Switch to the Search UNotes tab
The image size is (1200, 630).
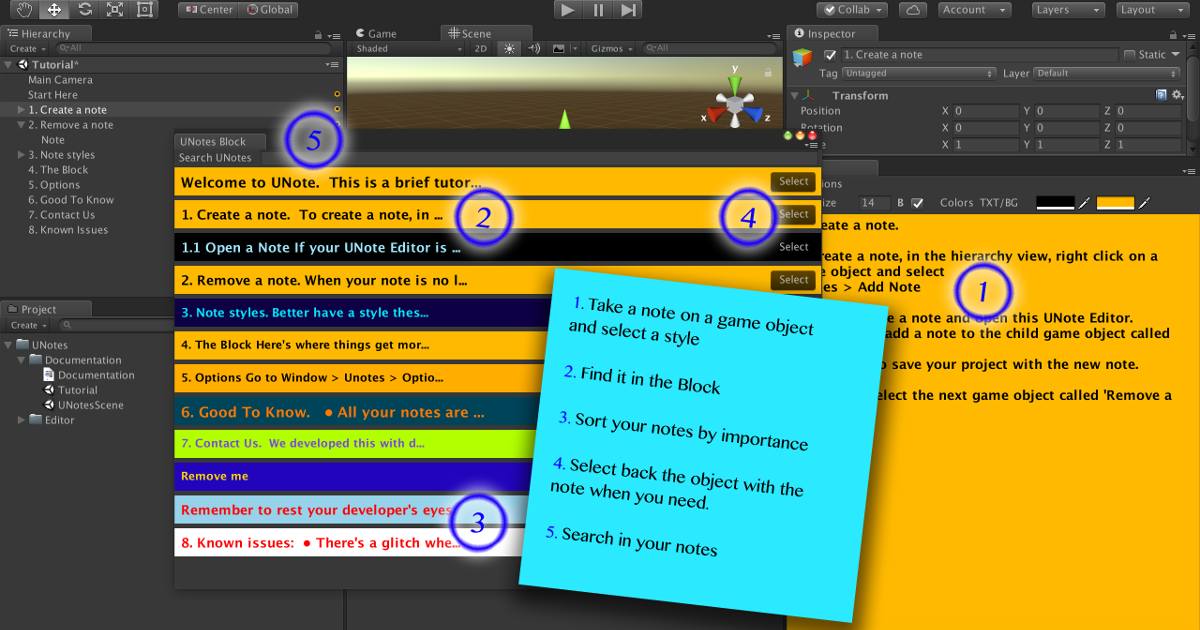[x=216, y=157]
